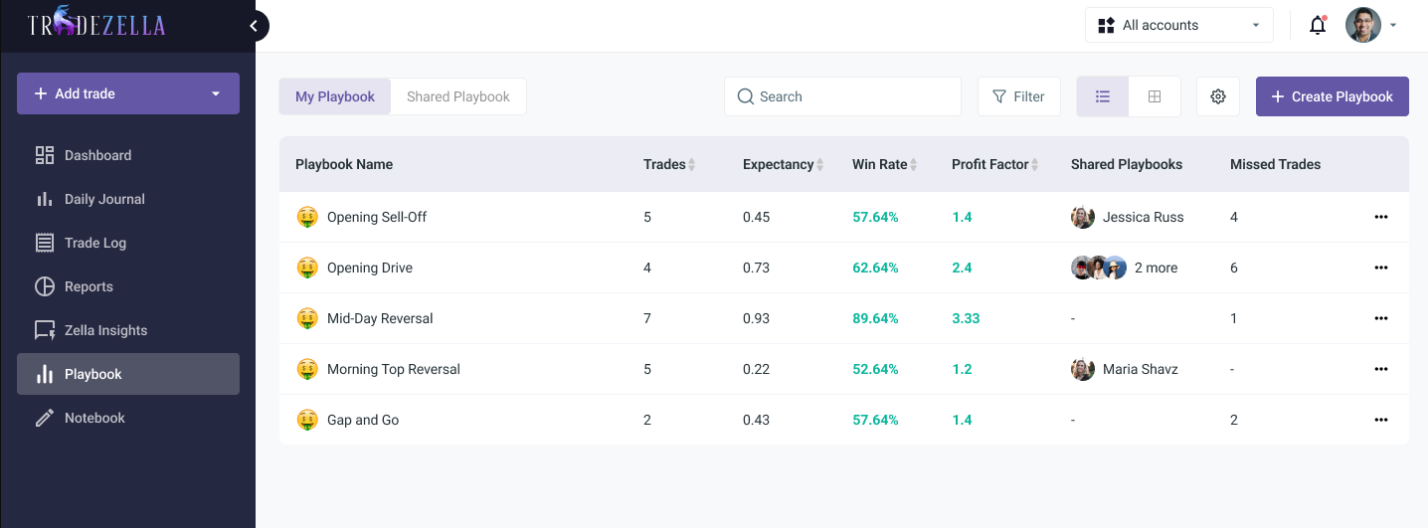Open Add trade dropdown arrow
This screenshot has height=528, width=1428.
tap(215, 94)
